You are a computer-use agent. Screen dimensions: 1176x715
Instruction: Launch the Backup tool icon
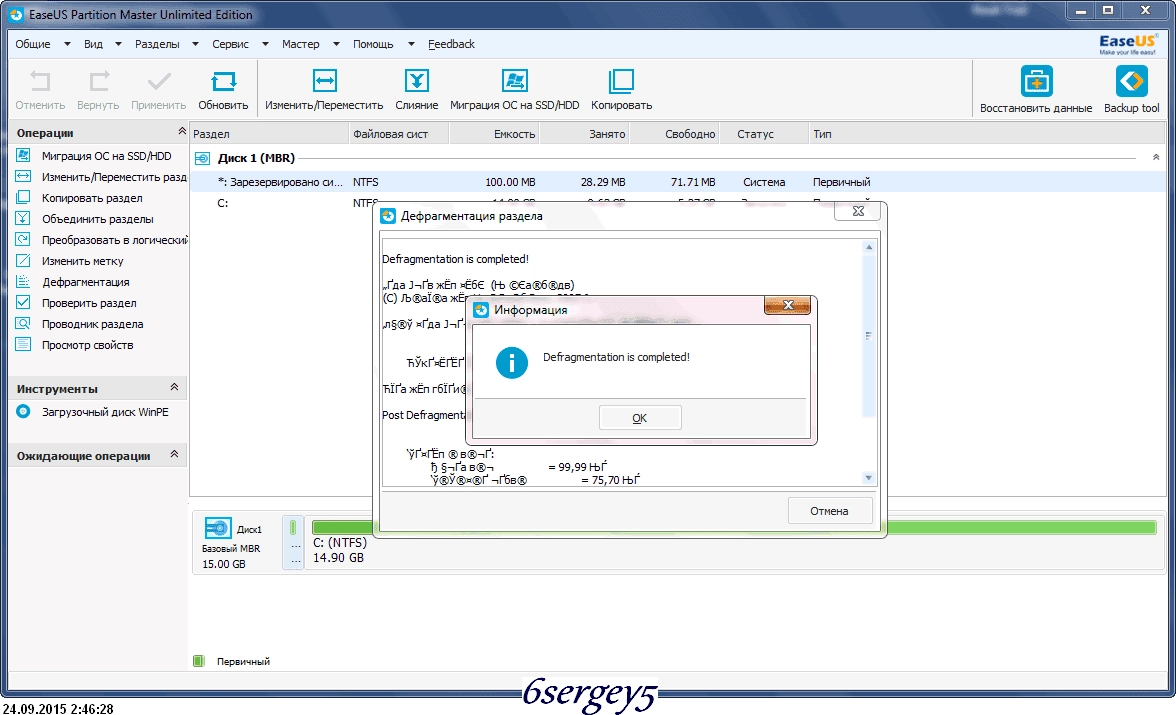(x=1131, y=81)
